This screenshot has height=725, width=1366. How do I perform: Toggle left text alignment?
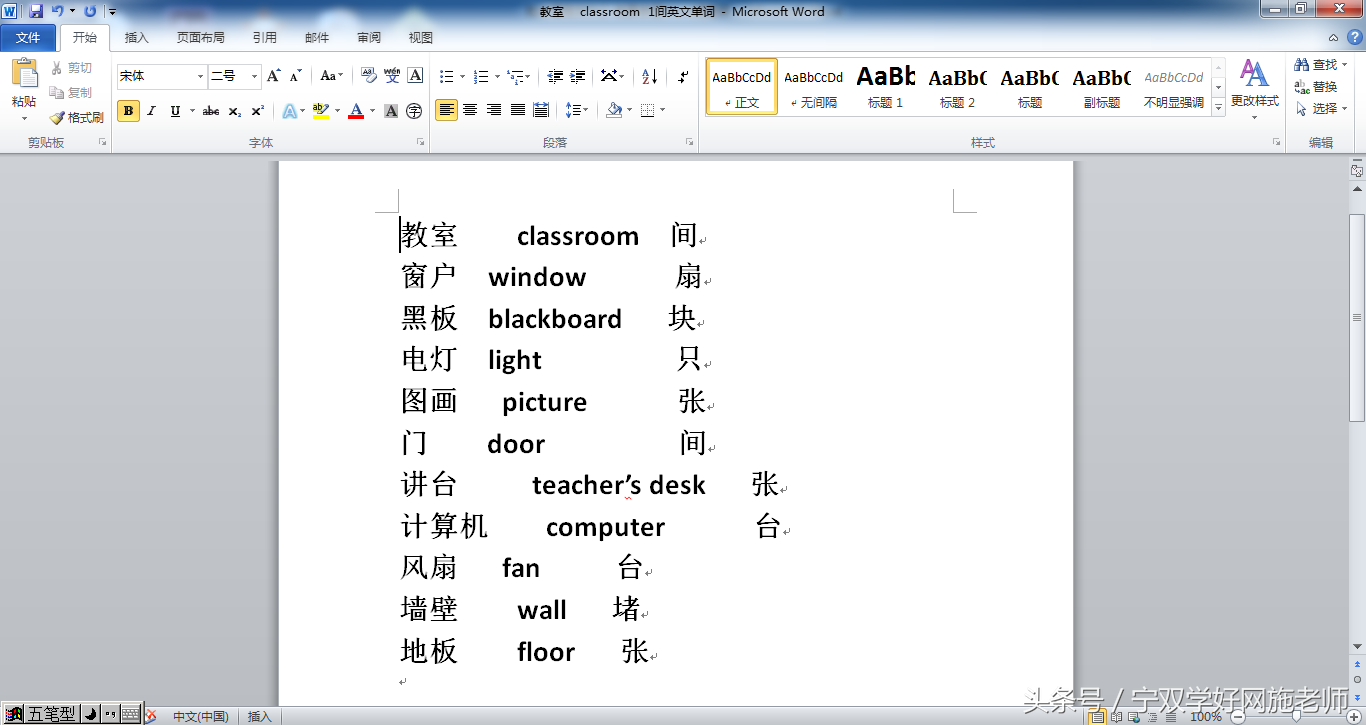(447, 110)
